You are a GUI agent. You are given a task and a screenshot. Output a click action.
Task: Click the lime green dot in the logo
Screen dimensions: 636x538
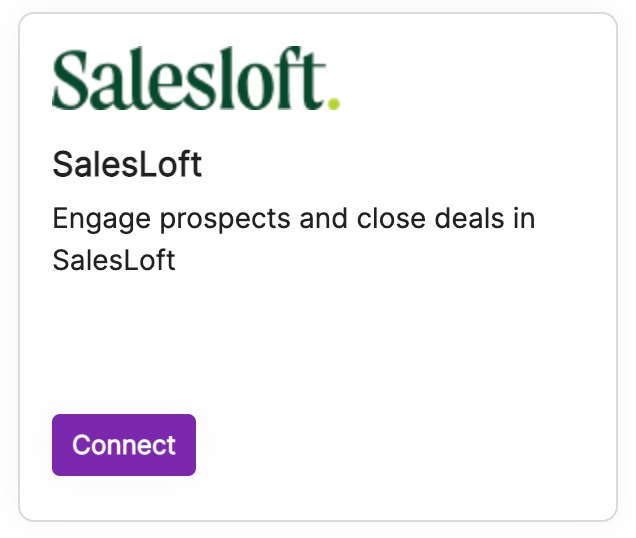[x=333, y=102]
